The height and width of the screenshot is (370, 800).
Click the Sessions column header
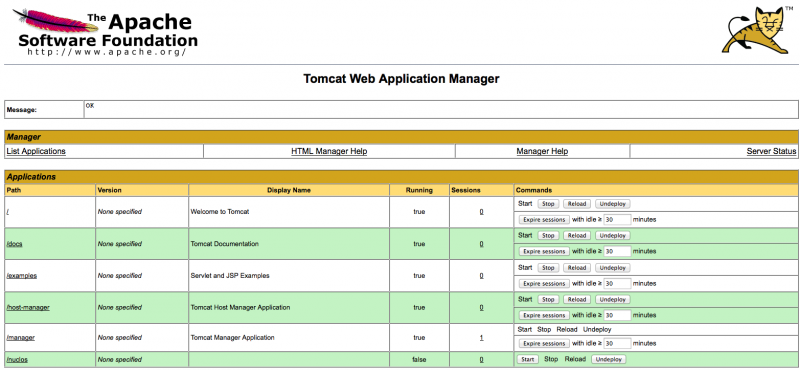(x=466, y=190)
